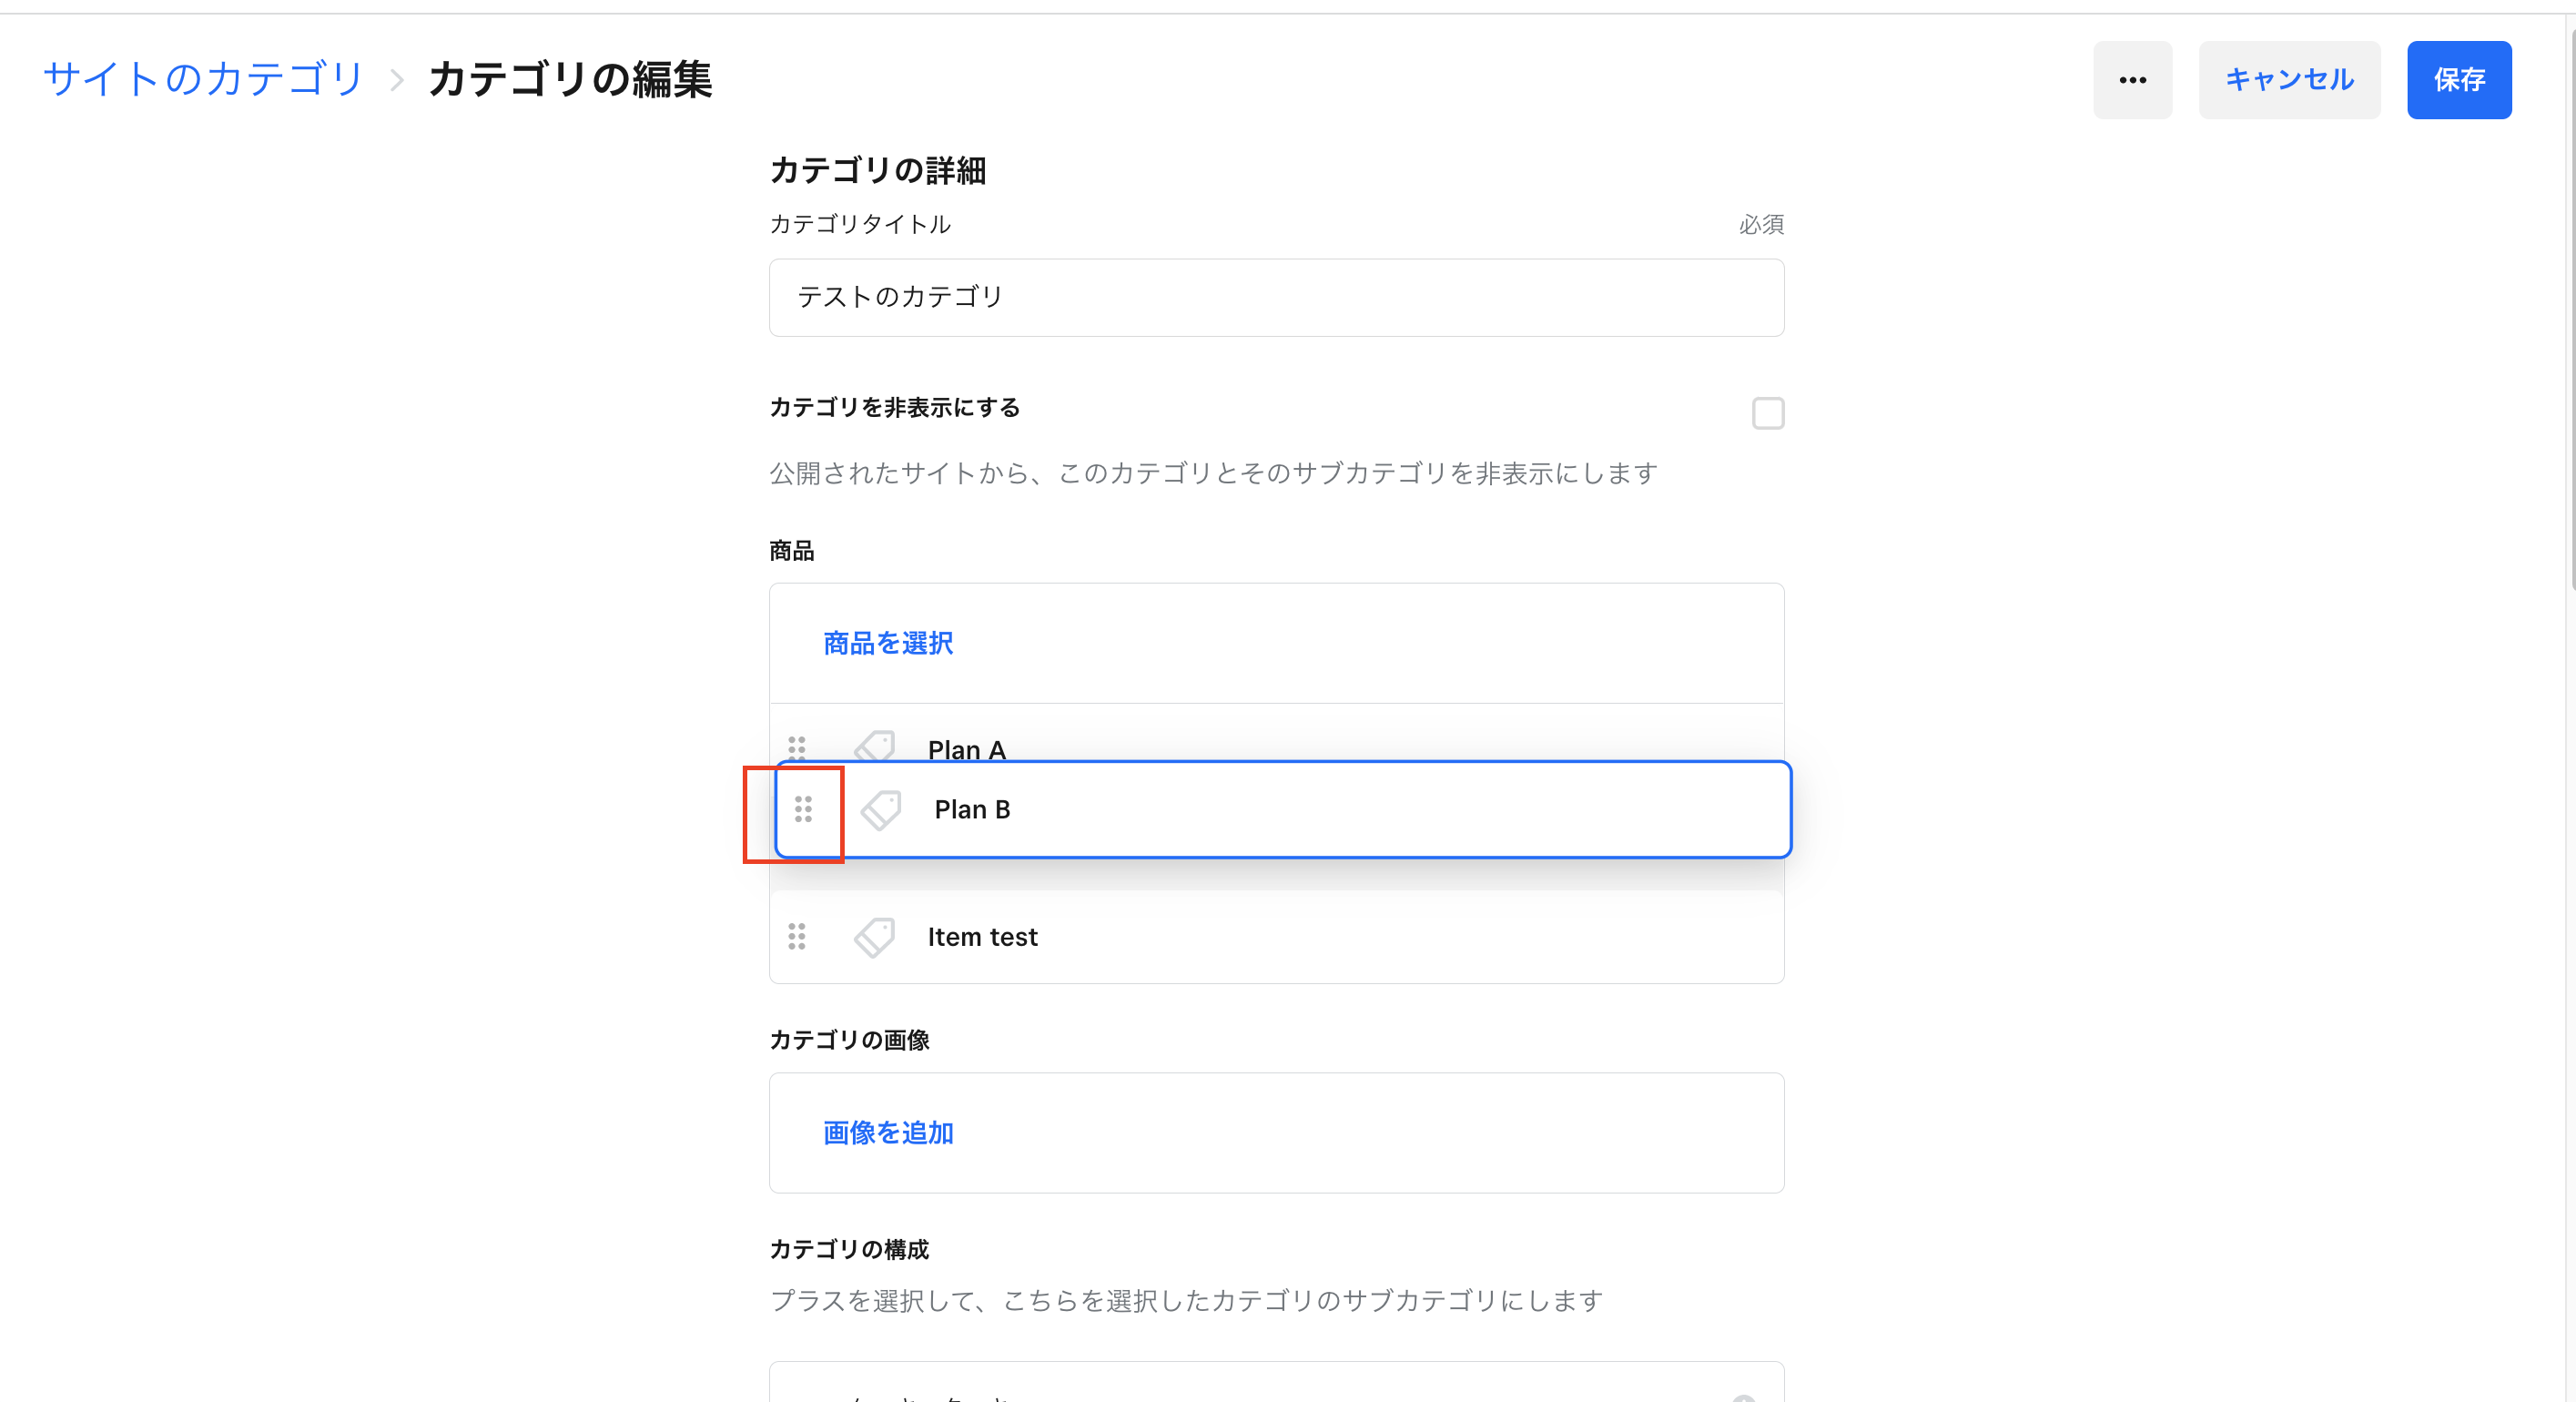This screenshot has height=1402, width=2576.
Task: Select the Item test product row
Action: coord(1300,936)
